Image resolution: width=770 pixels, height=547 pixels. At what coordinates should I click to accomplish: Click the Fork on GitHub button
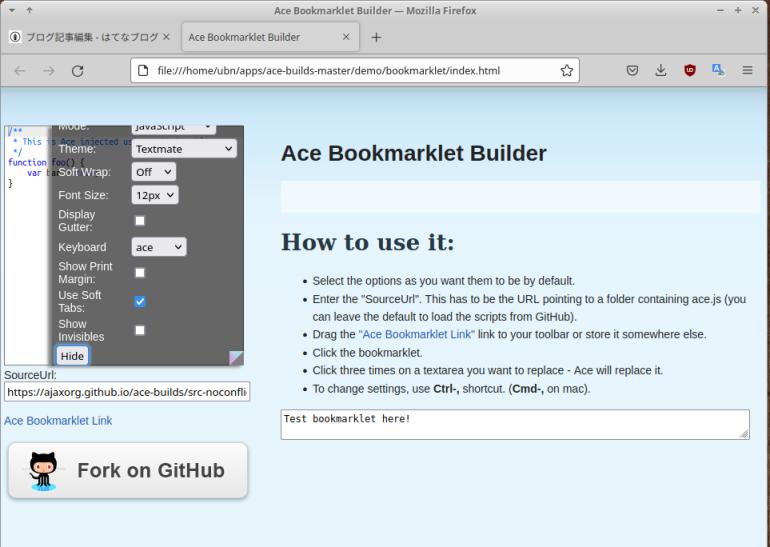coord(128,470)
